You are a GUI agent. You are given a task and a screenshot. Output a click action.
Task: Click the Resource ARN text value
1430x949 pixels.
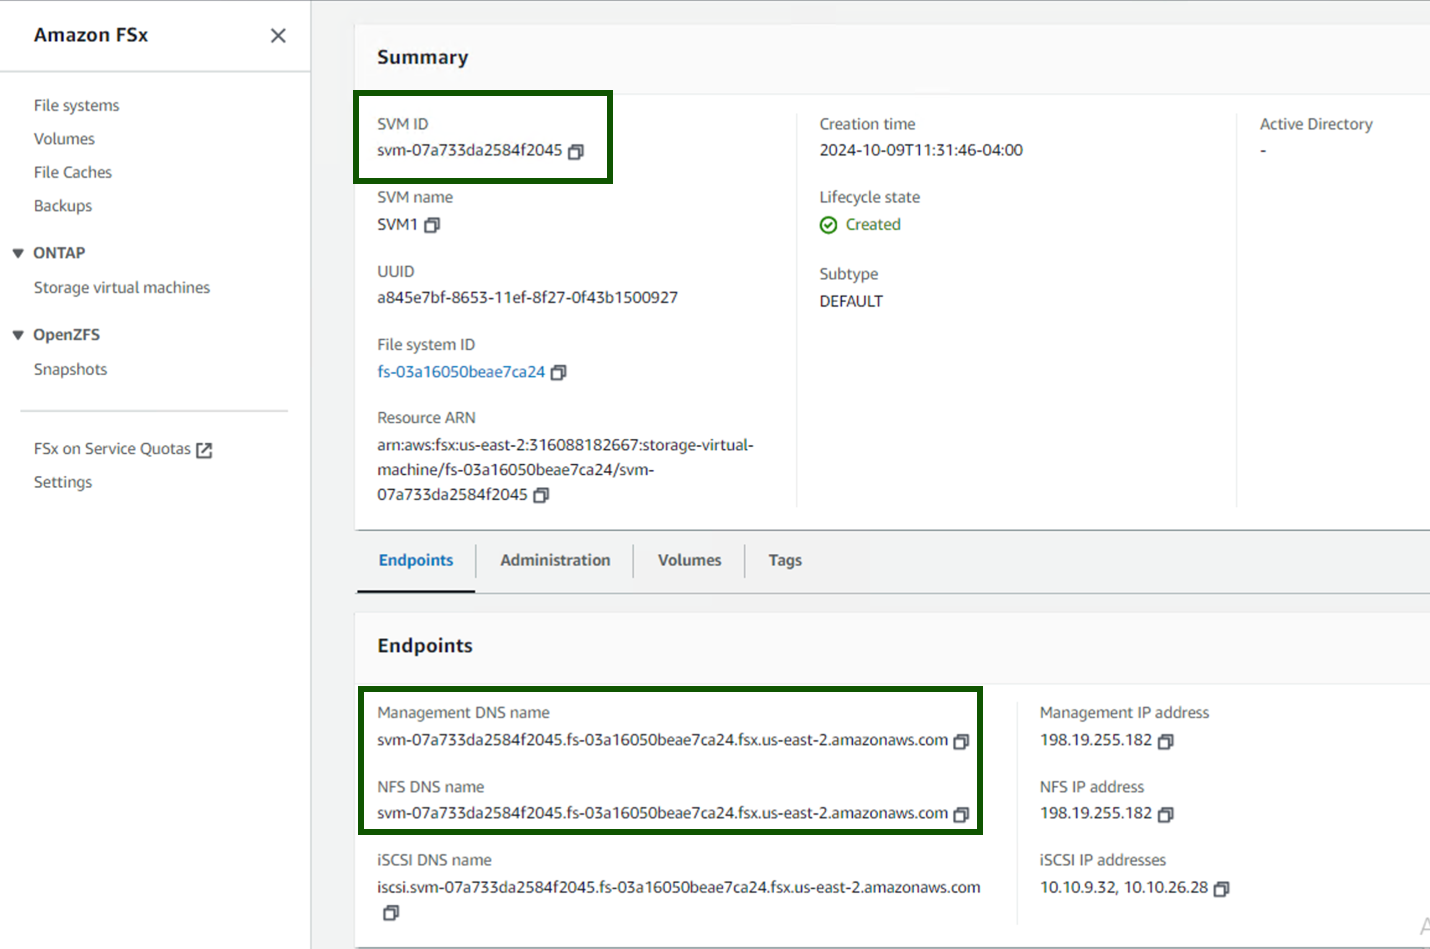tap(565, 470)
